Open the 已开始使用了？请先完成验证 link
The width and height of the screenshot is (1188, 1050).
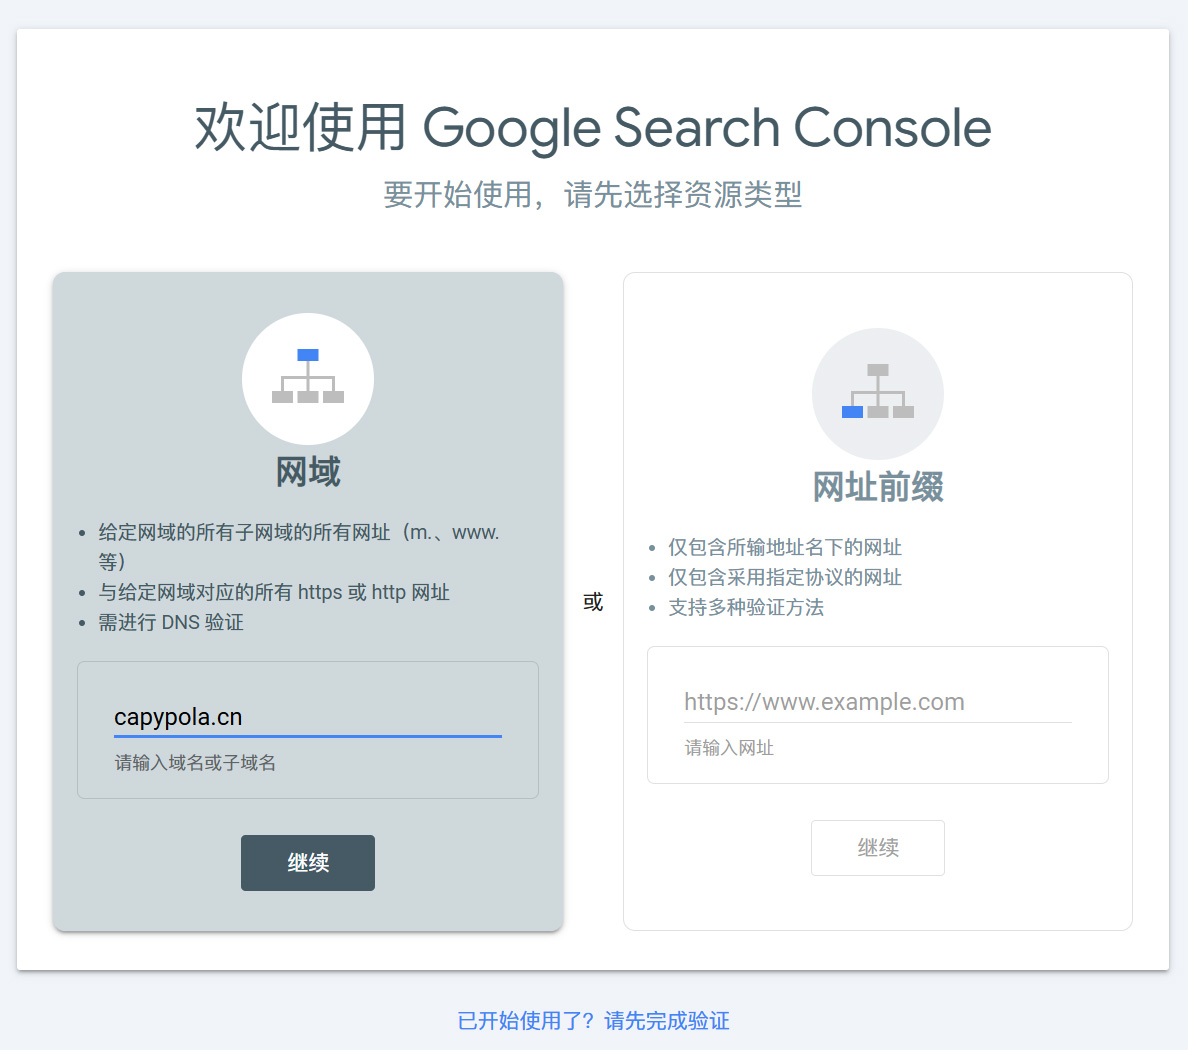593,1020
